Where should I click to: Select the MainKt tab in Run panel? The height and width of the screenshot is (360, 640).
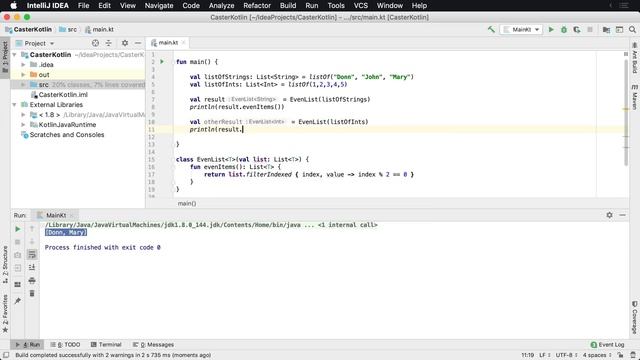pyautogui.click(x=56, y=215)
